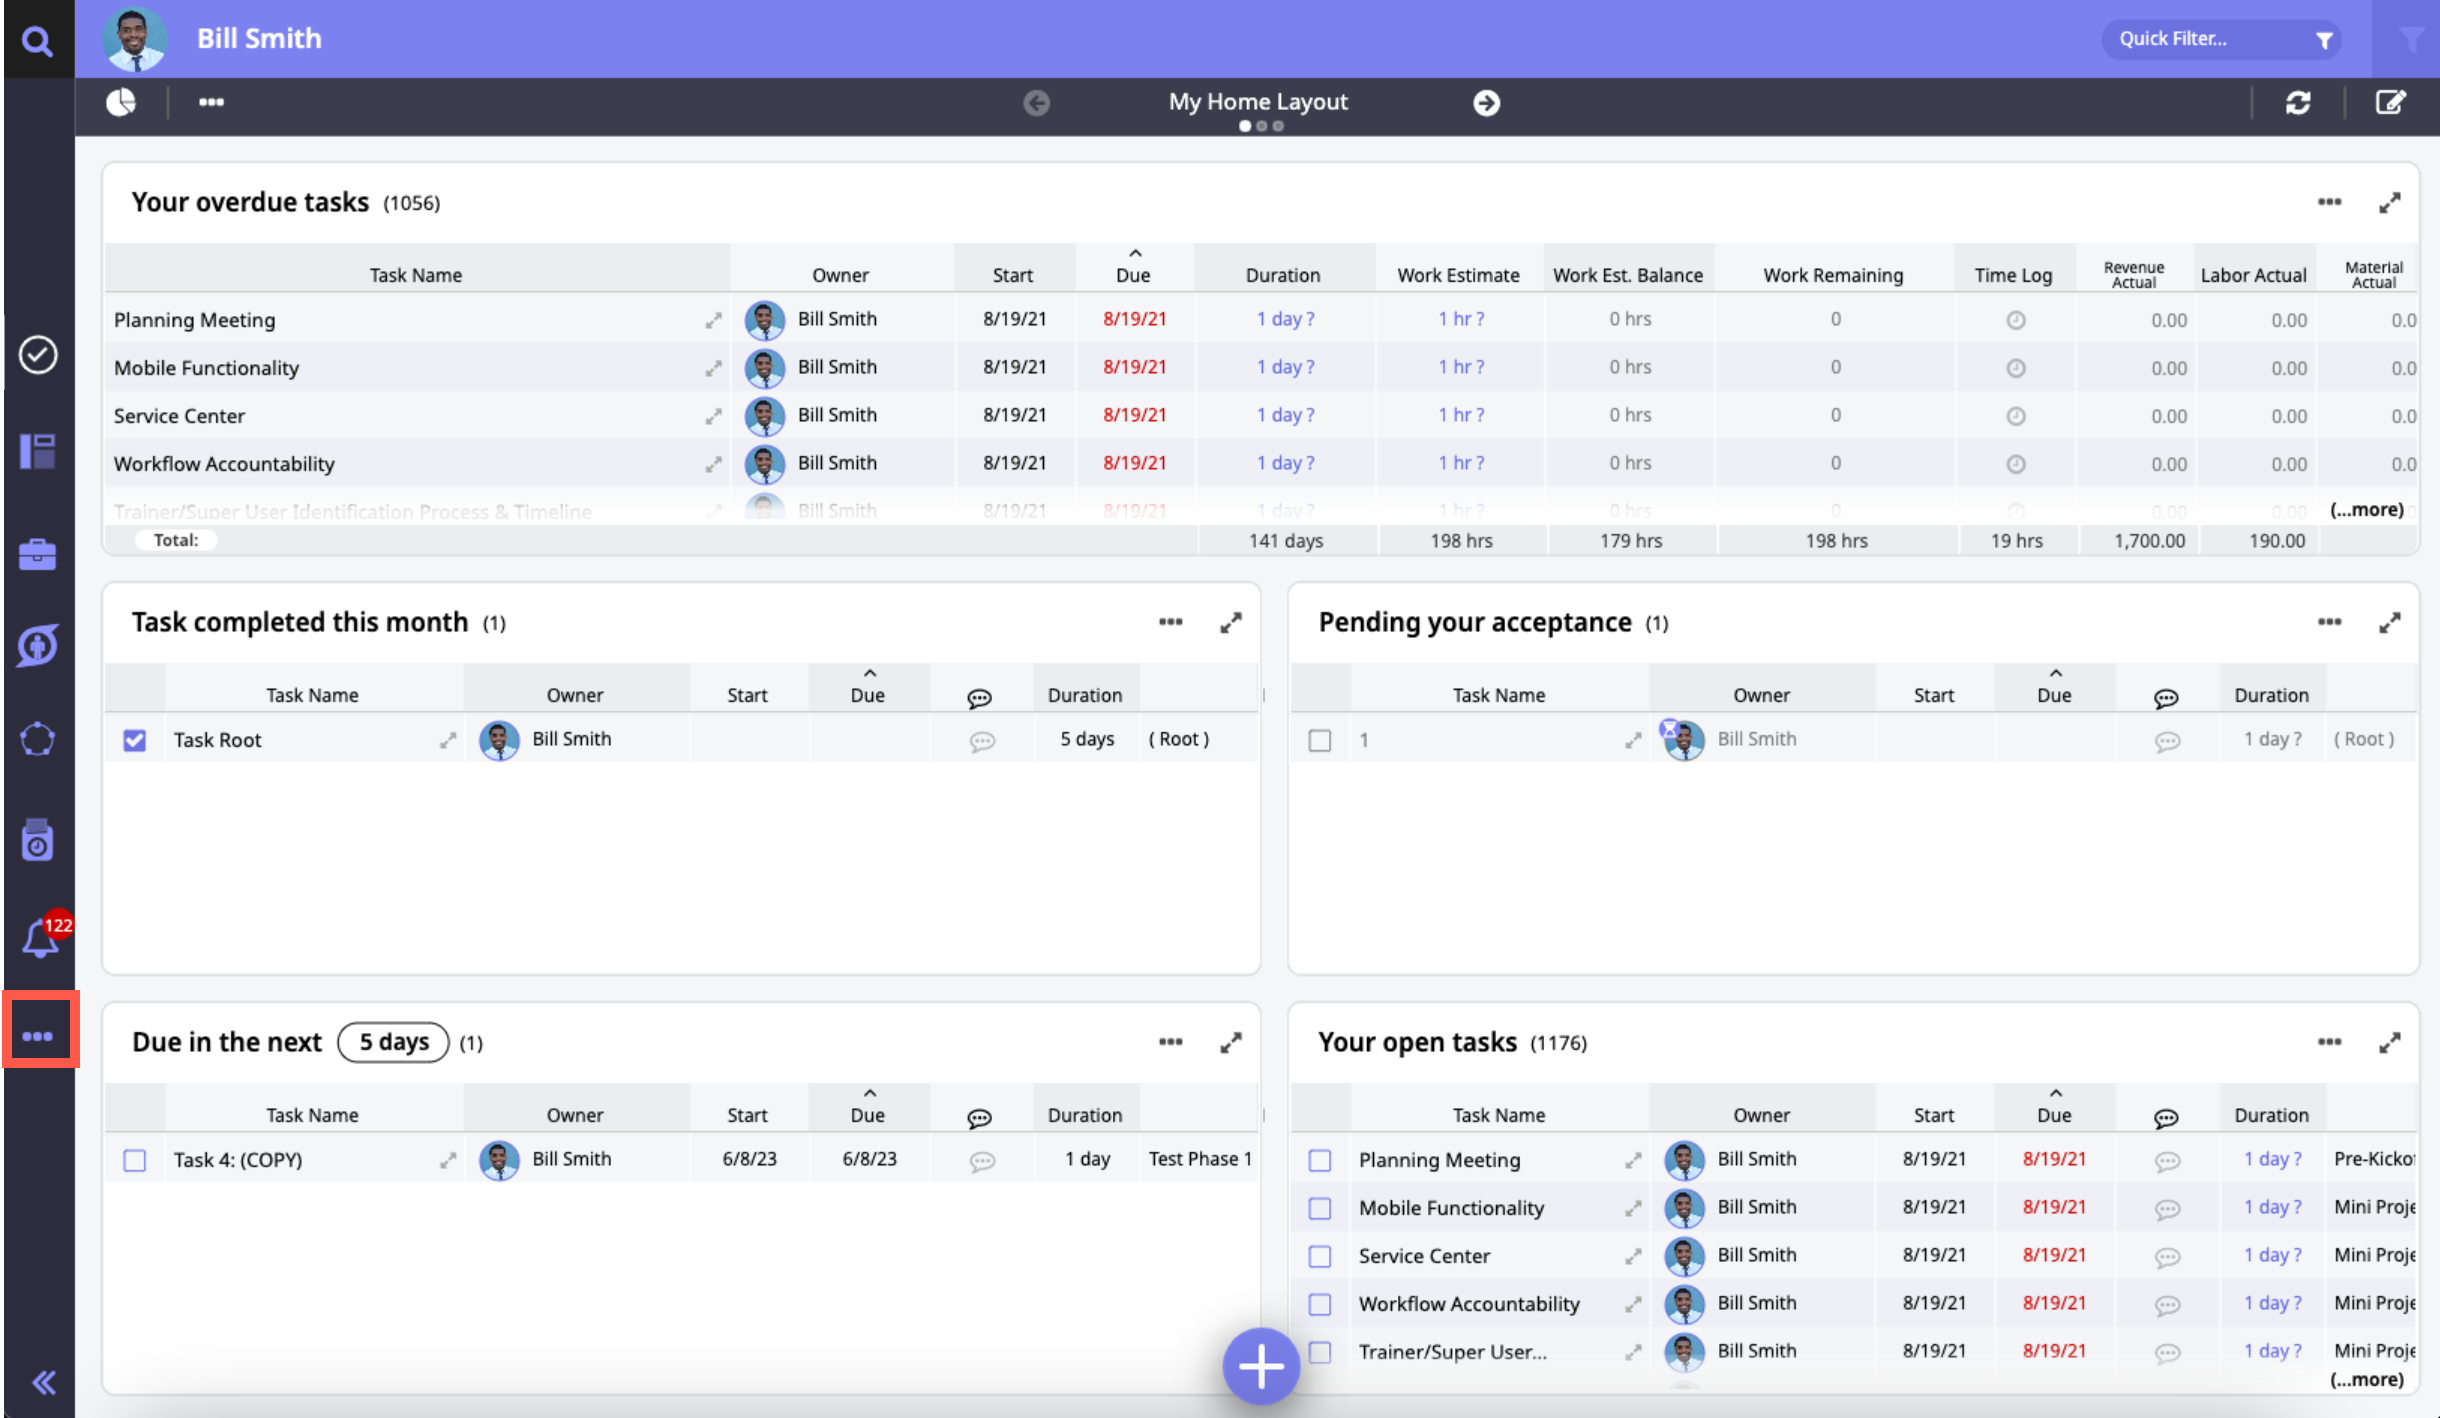Check the Service Center open task checkbox

coord(1320,1256)
